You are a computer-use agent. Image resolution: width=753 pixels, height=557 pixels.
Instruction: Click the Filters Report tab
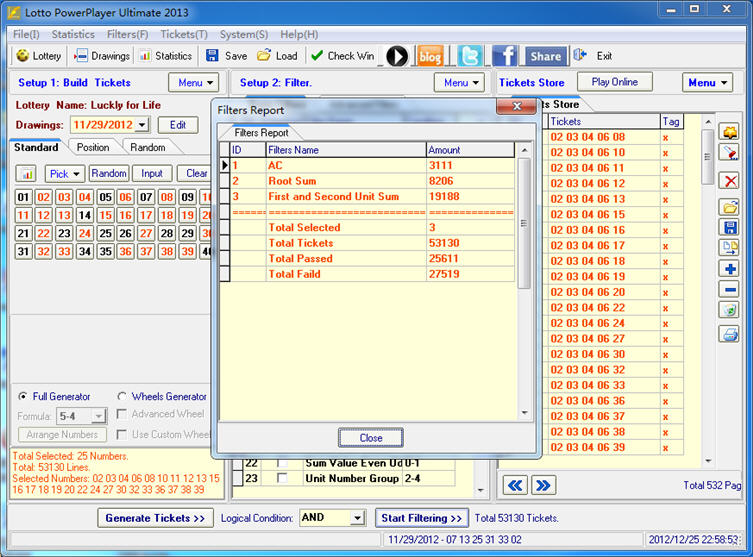[261, 133]
